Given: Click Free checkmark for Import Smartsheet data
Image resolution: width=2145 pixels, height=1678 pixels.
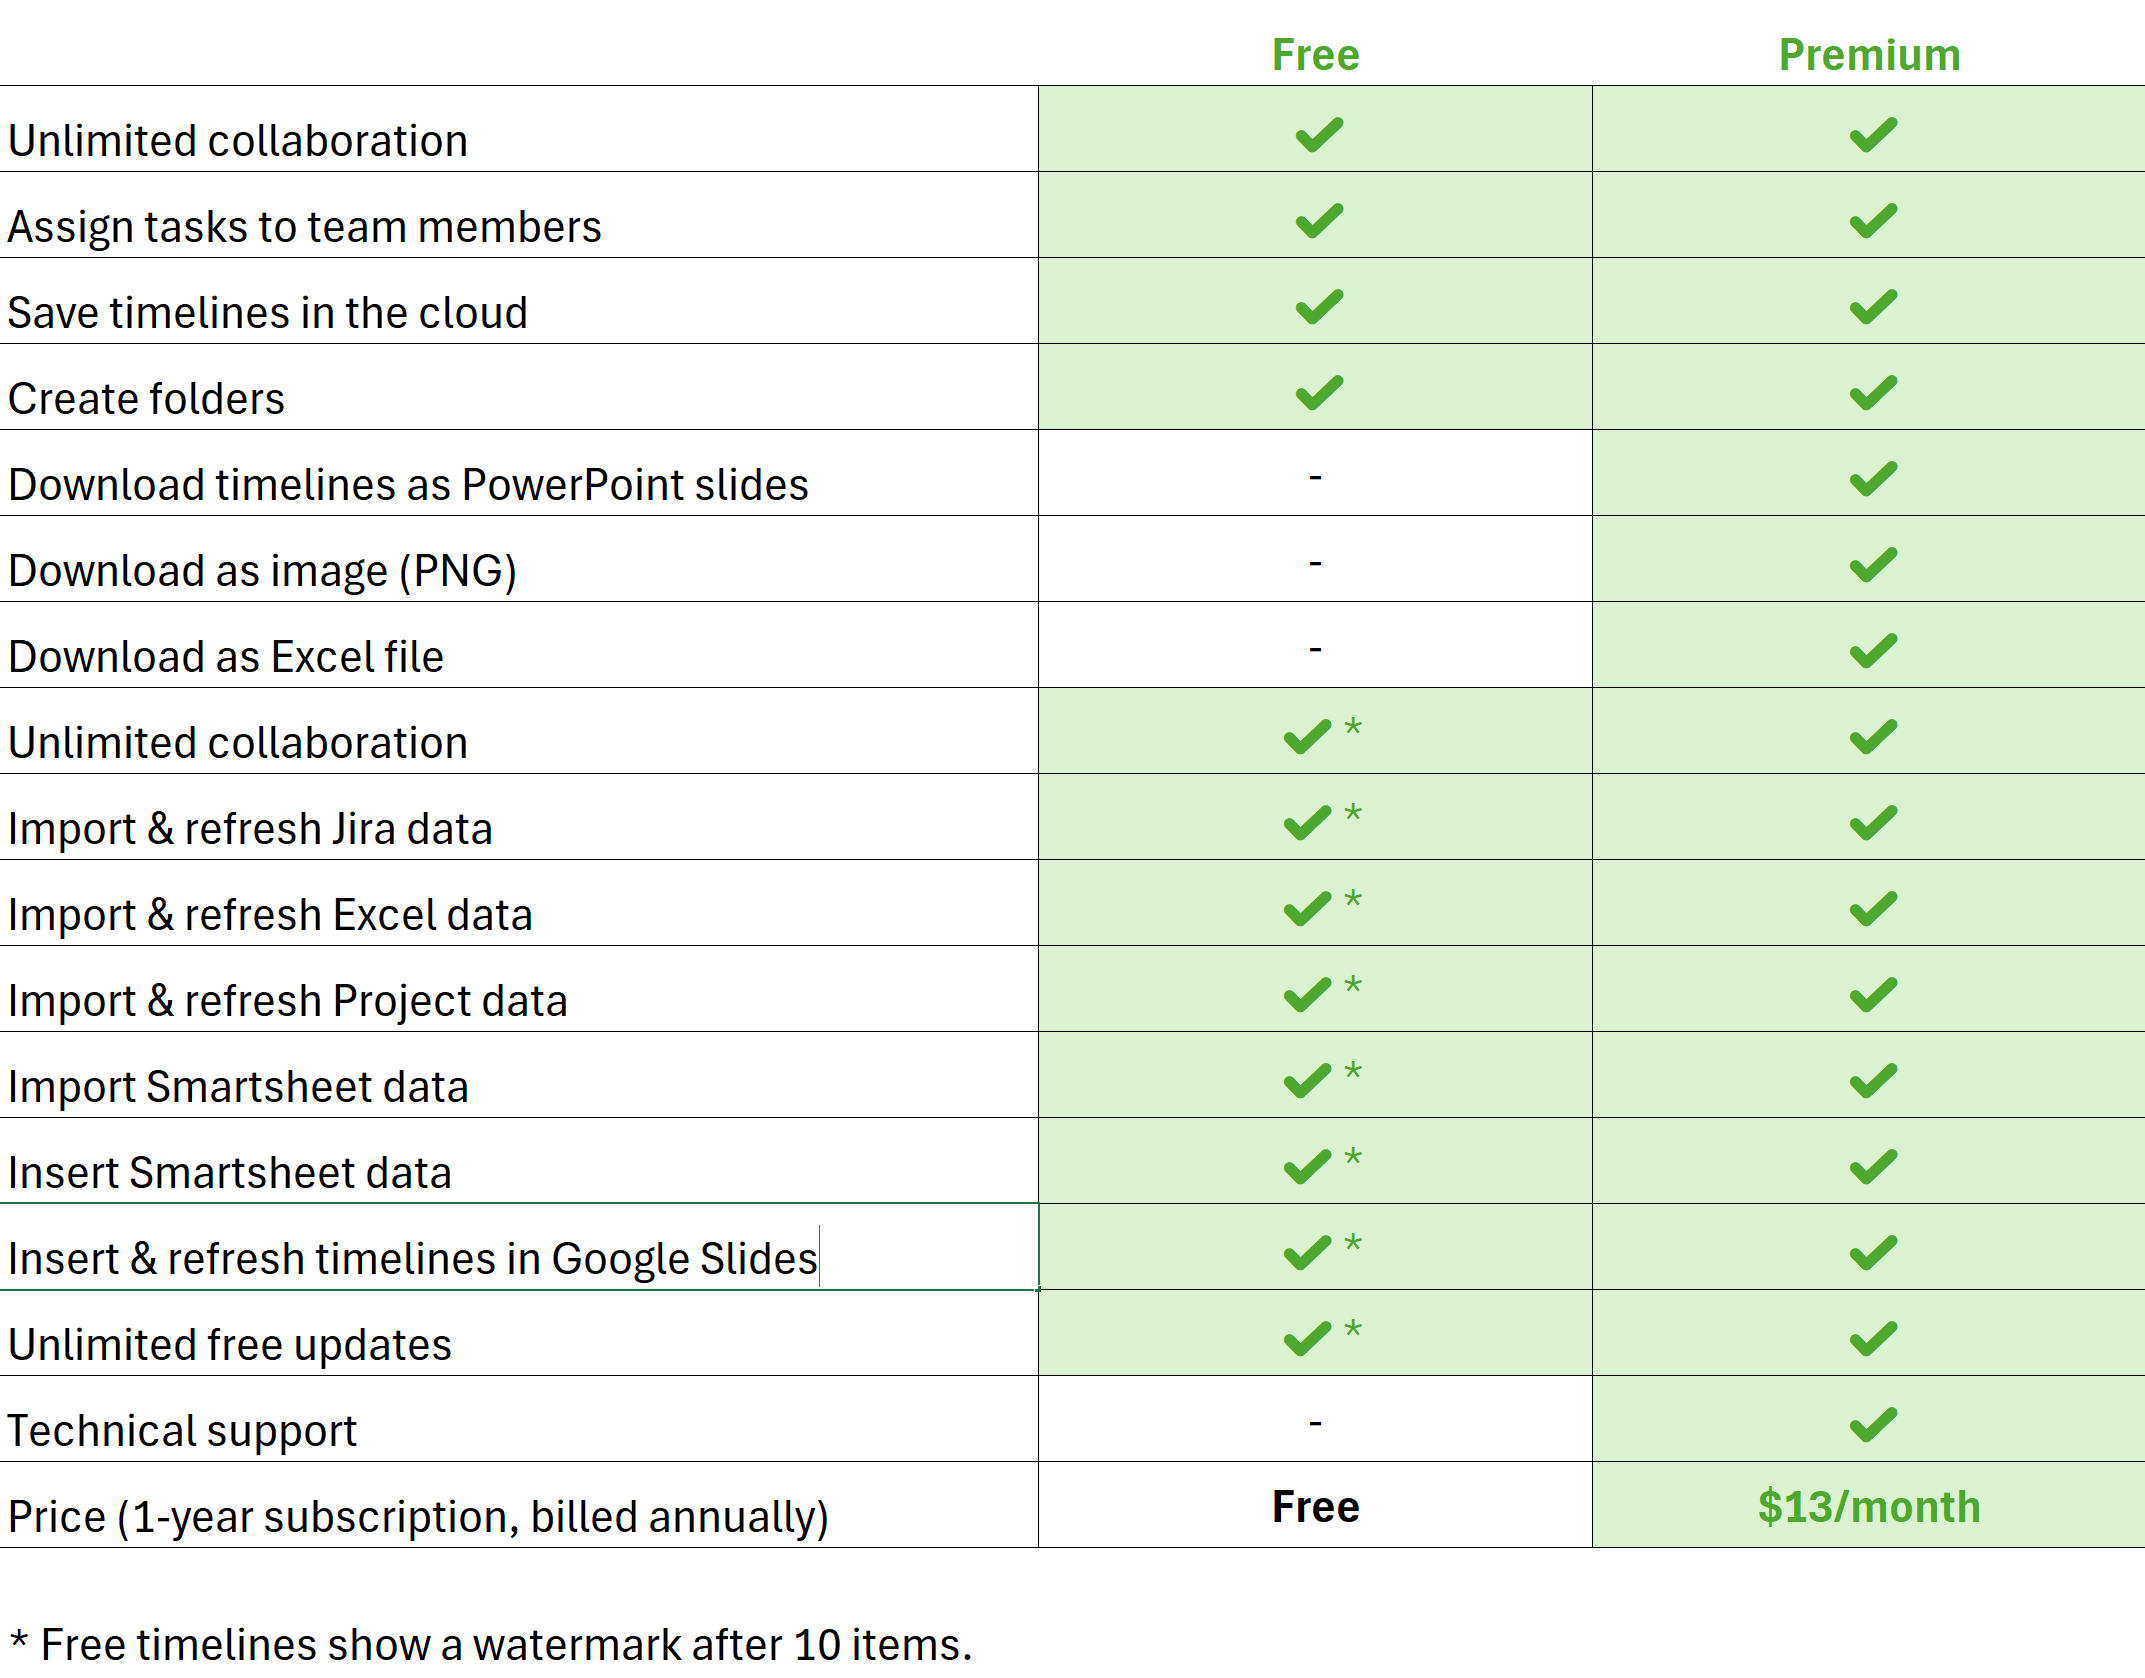Looking at the screenshot, I should (x=1308, y=1081).
